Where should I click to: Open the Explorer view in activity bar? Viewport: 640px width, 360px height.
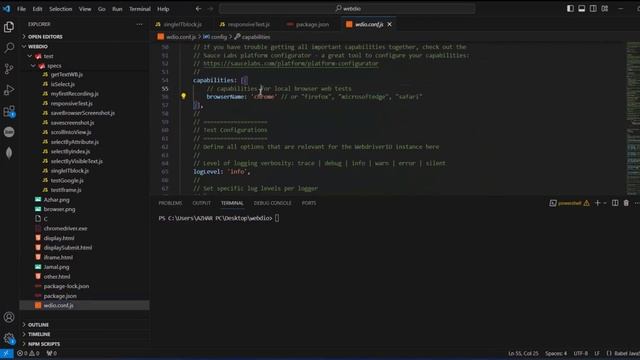[9, 27]
